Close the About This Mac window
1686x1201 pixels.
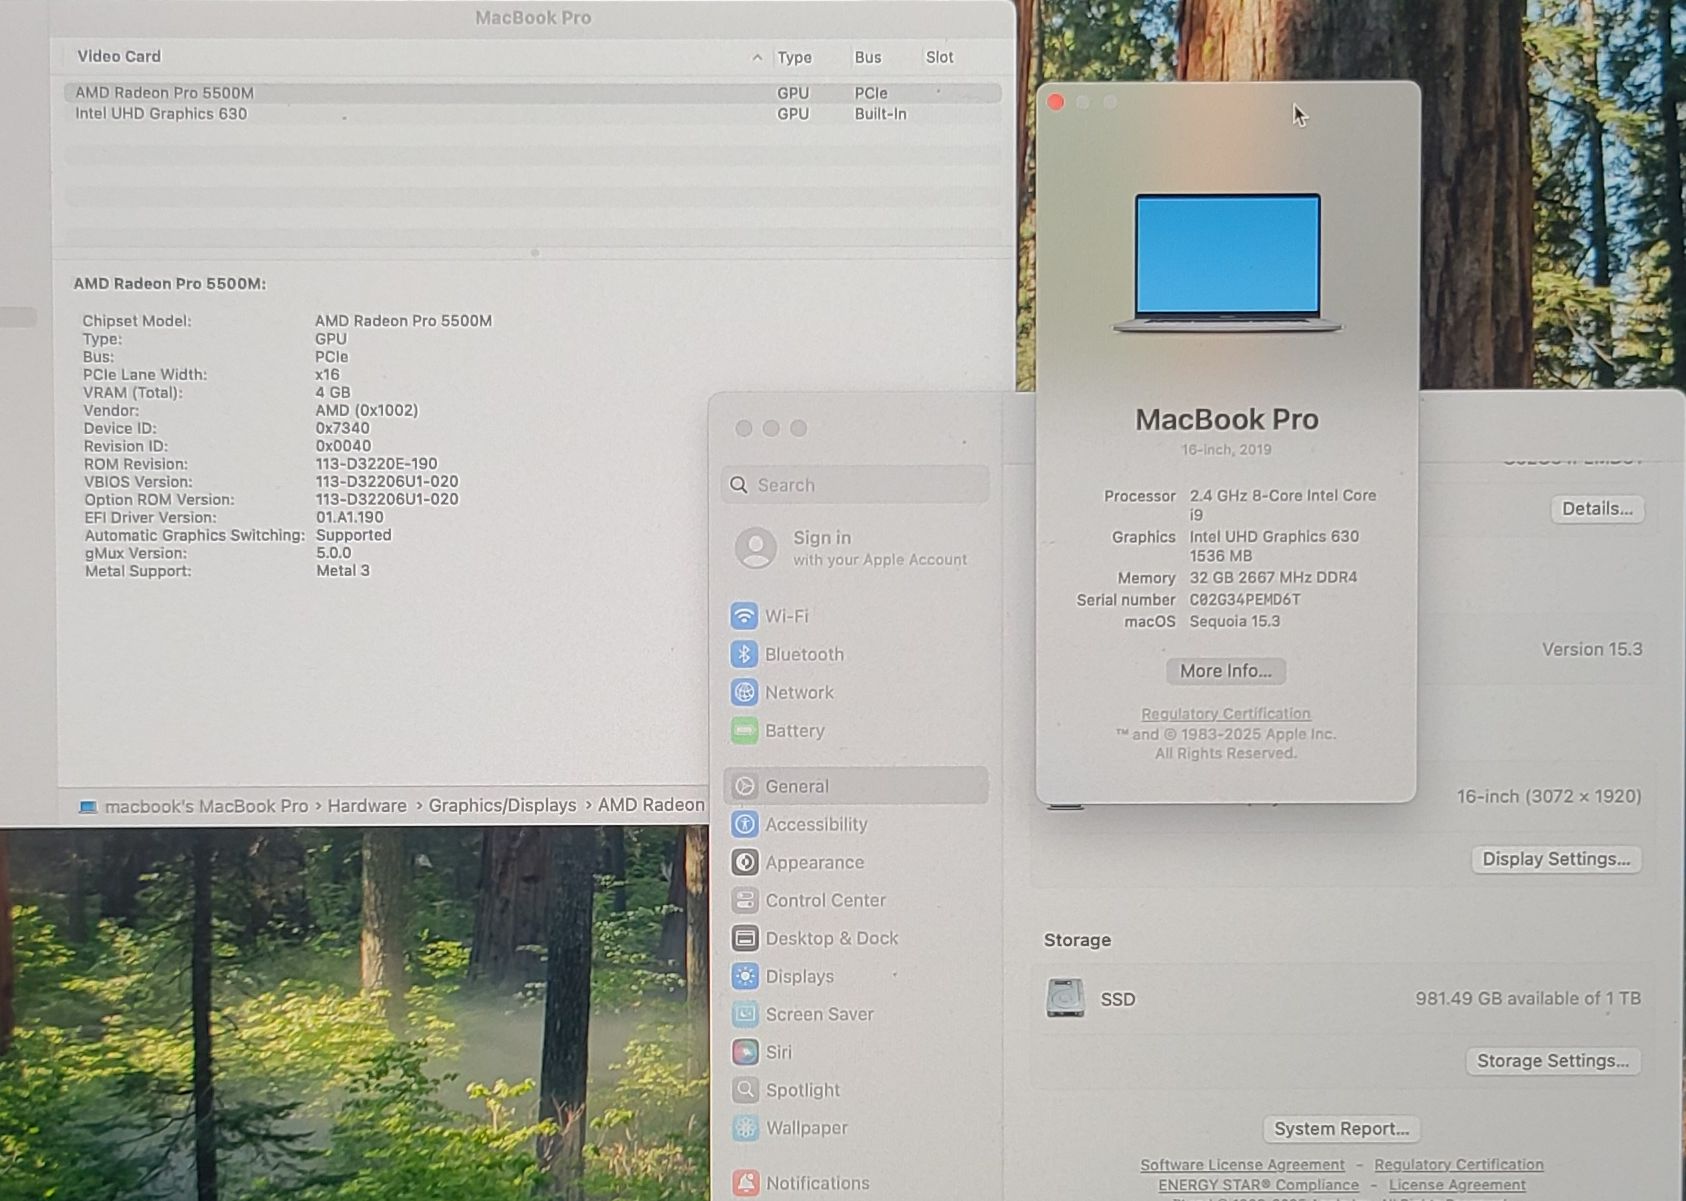point(1055,102)
